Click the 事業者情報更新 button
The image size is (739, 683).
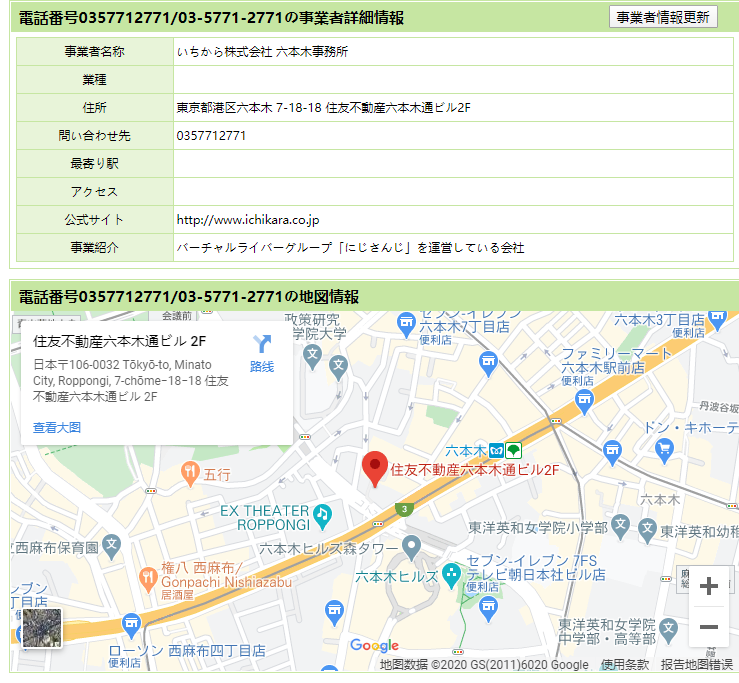(663, 17)
